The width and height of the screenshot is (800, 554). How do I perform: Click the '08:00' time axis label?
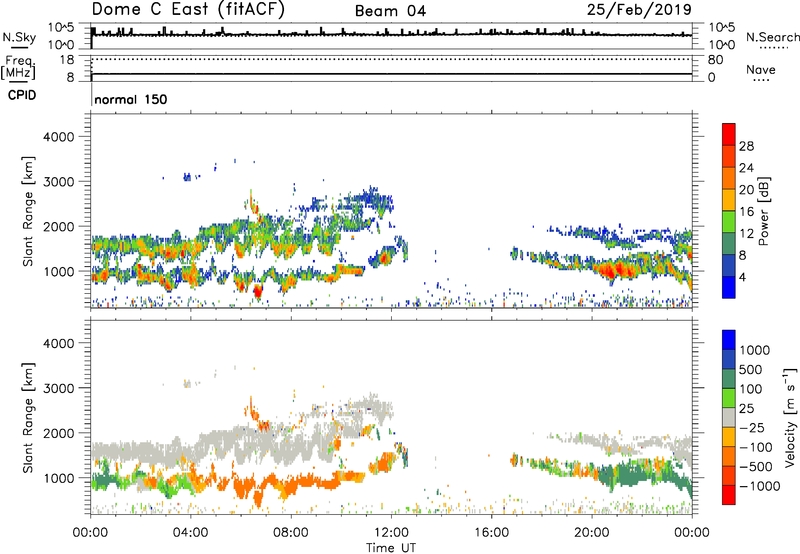(x=291, y=533)
